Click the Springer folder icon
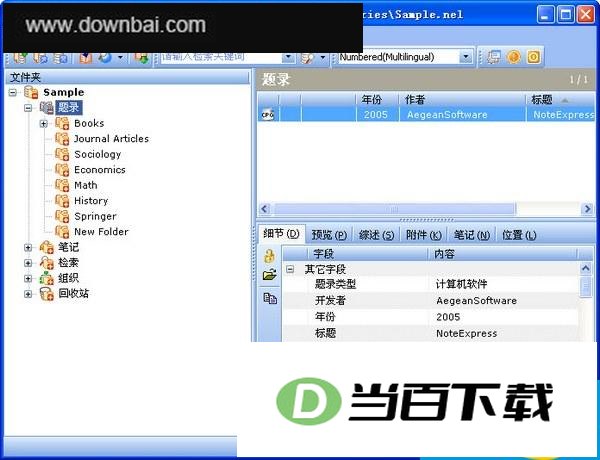600x460 pixels. point(62,216)
